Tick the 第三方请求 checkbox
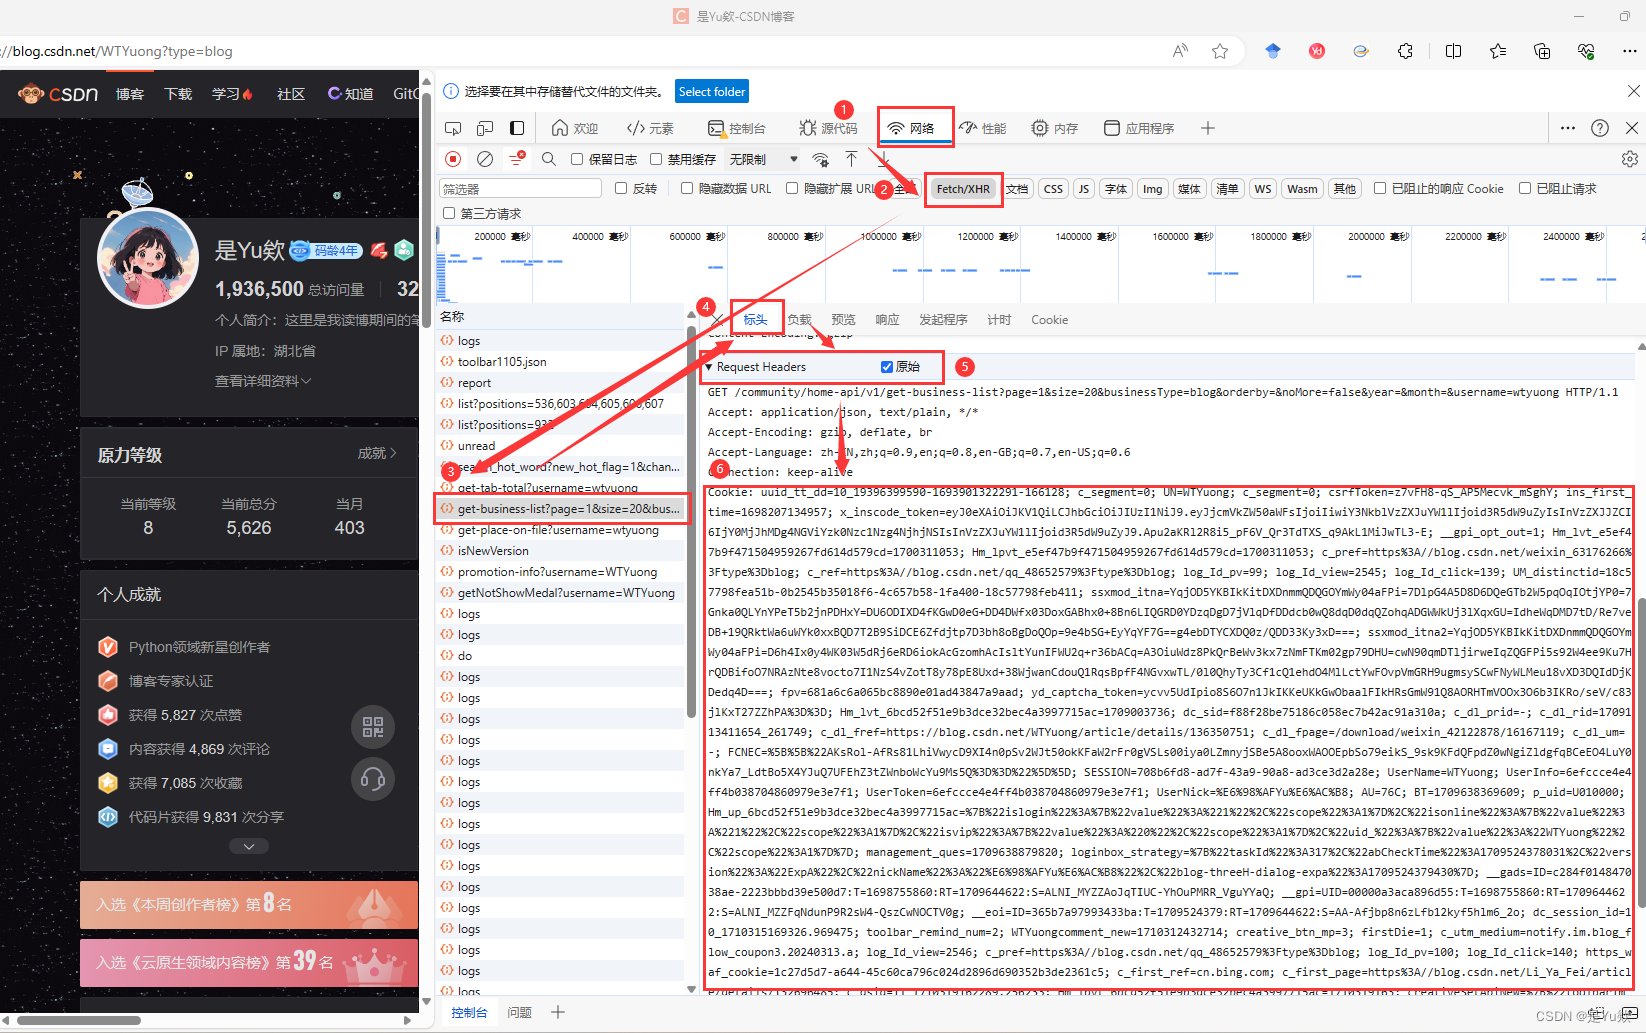 (449, 213)
